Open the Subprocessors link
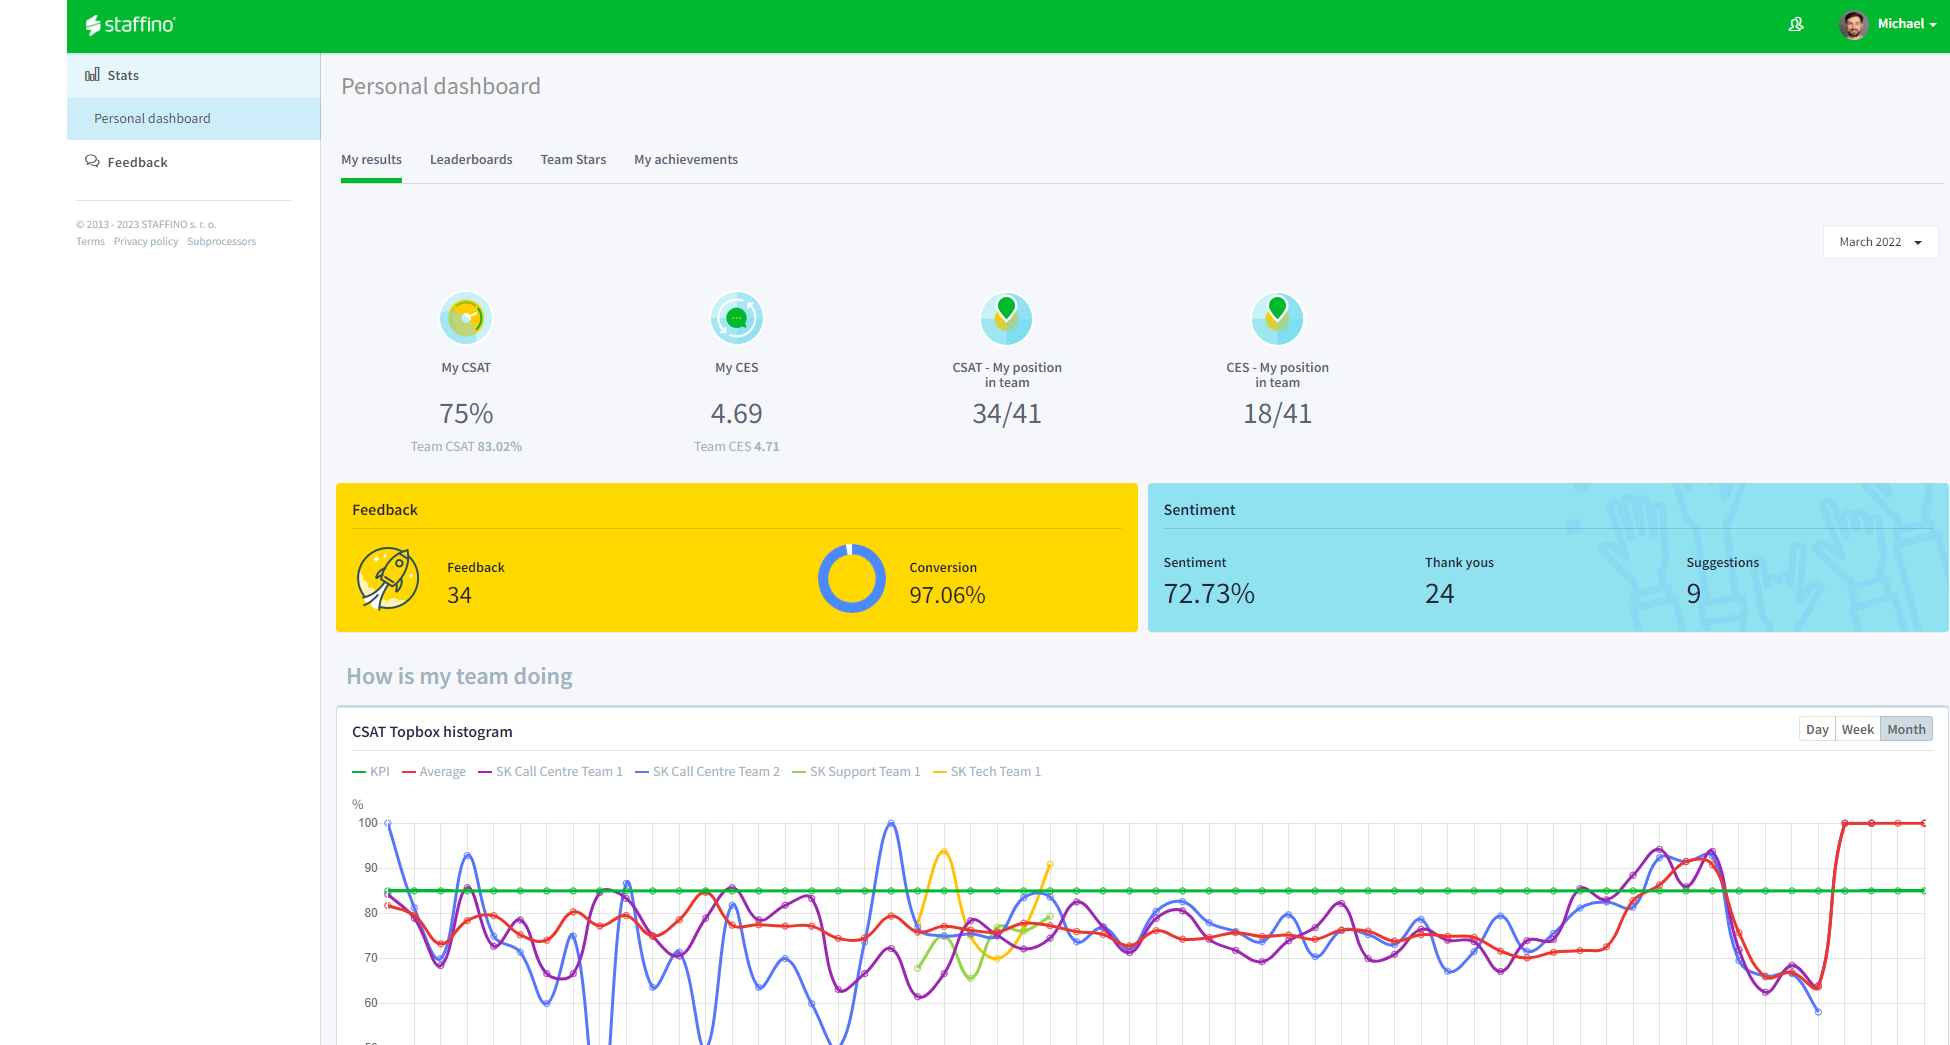 point(221,241)
